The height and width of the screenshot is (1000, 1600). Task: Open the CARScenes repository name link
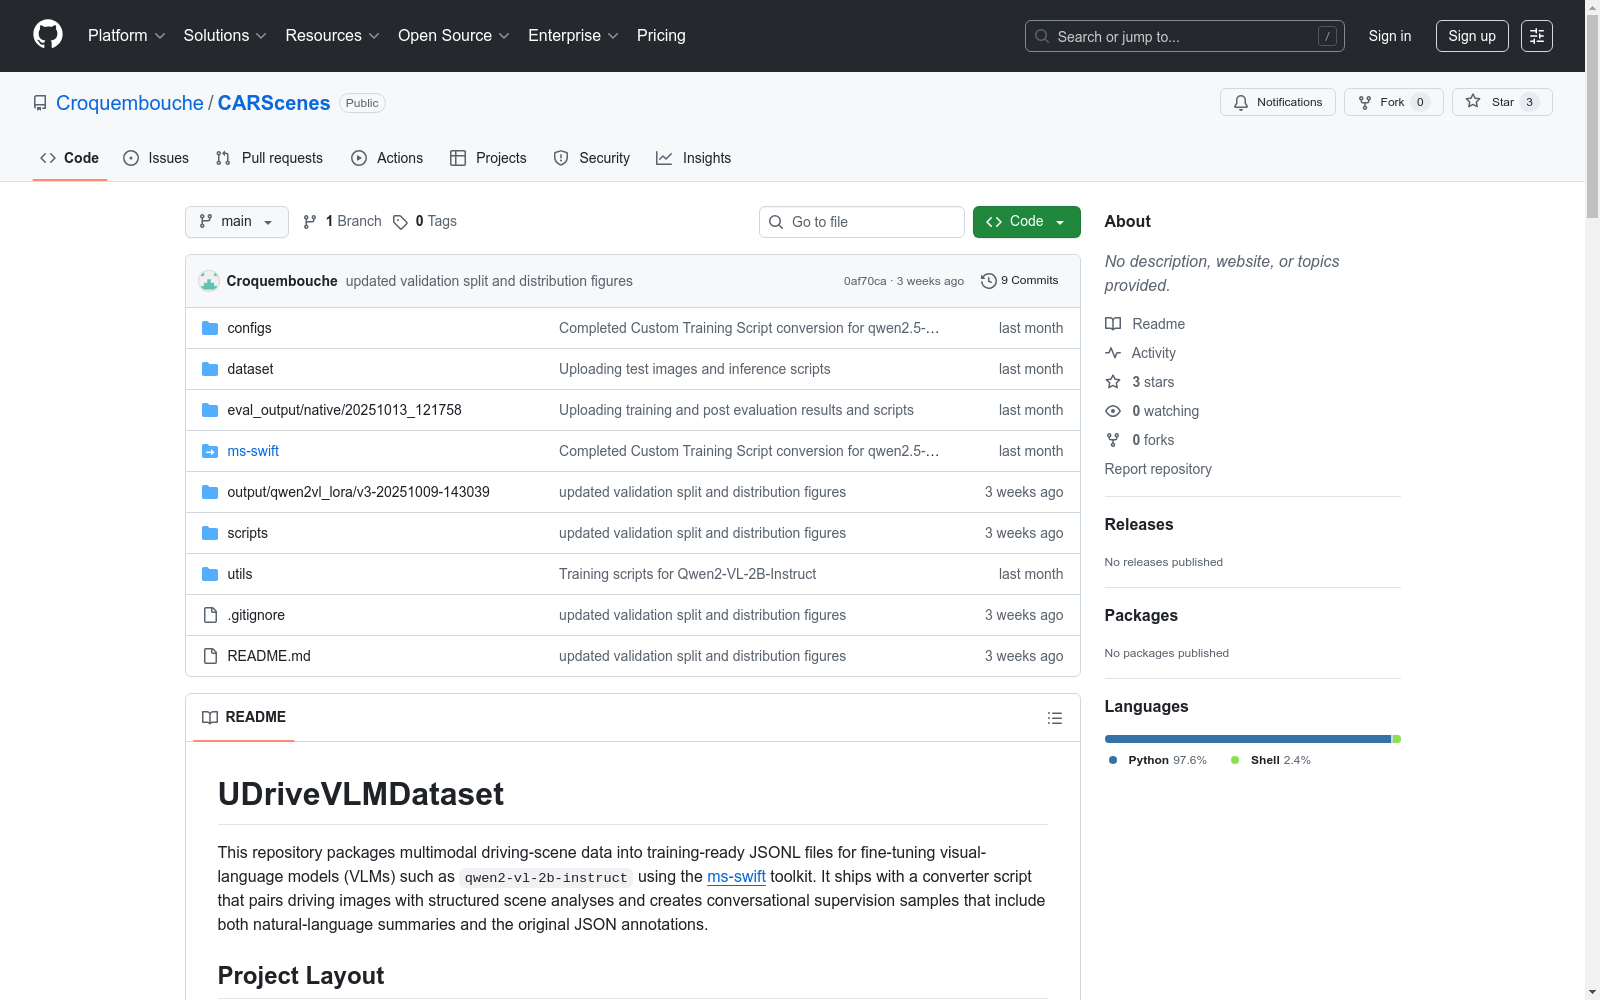[274, 103]
